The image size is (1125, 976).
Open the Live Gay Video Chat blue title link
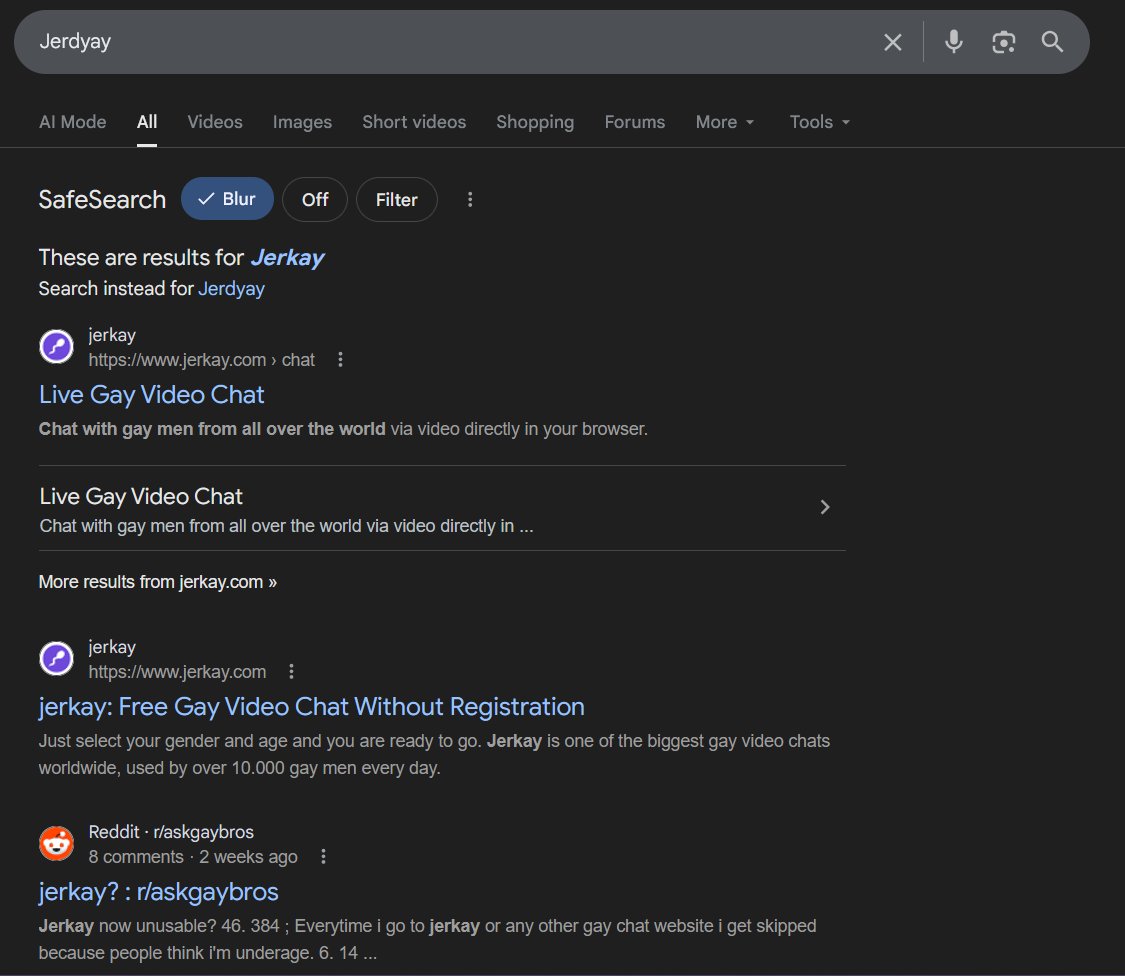[x=151, y=395]
